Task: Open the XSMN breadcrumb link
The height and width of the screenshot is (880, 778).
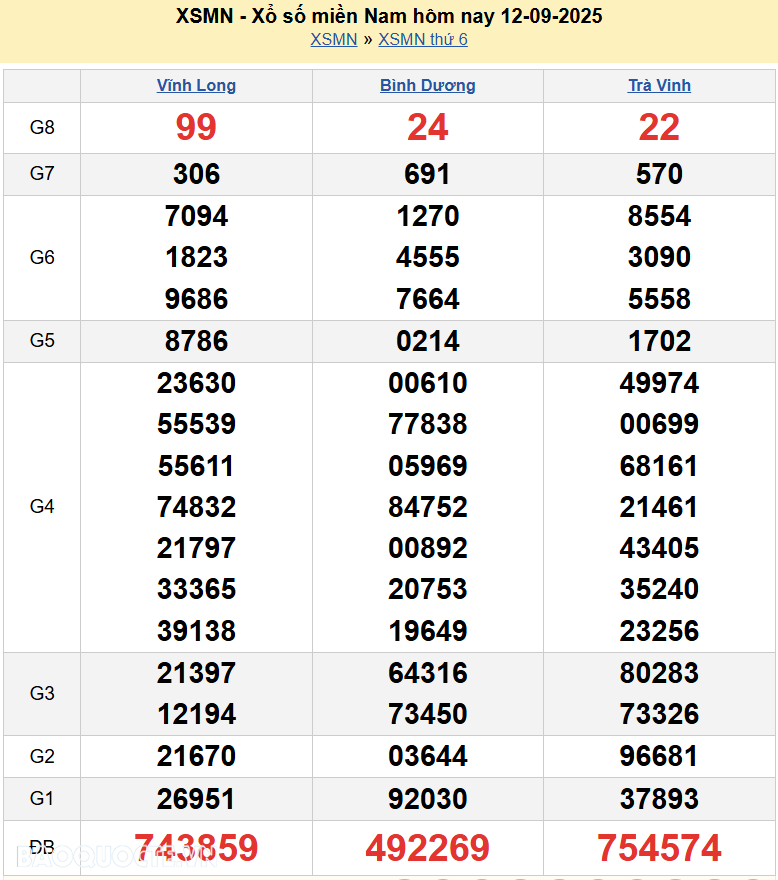Action: 333,40
